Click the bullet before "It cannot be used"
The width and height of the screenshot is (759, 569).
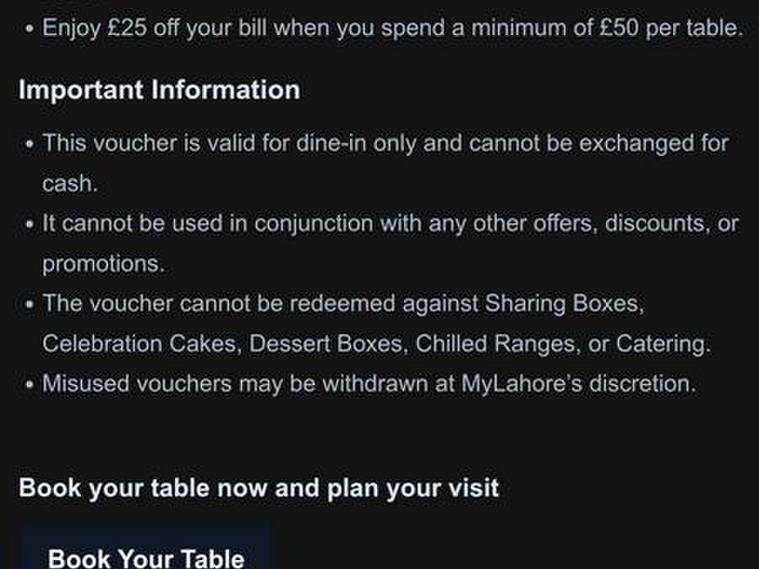[28, 224]
